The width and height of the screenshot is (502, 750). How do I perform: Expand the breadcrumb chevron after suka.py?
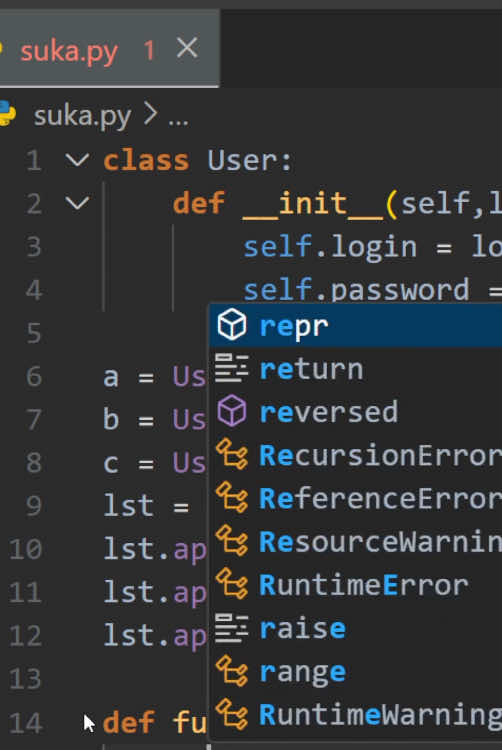151,114
